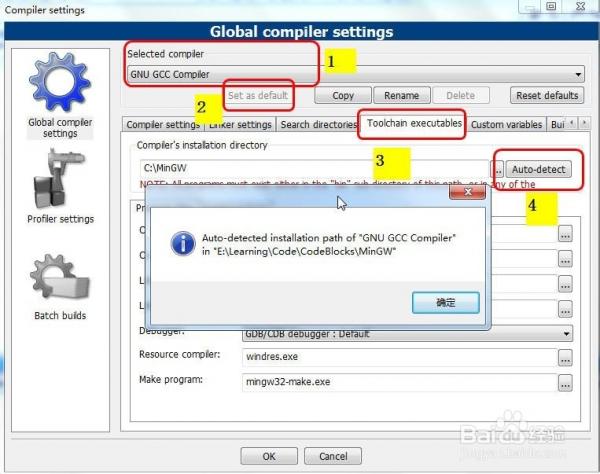Open the Search directories tab

[316, 125]
